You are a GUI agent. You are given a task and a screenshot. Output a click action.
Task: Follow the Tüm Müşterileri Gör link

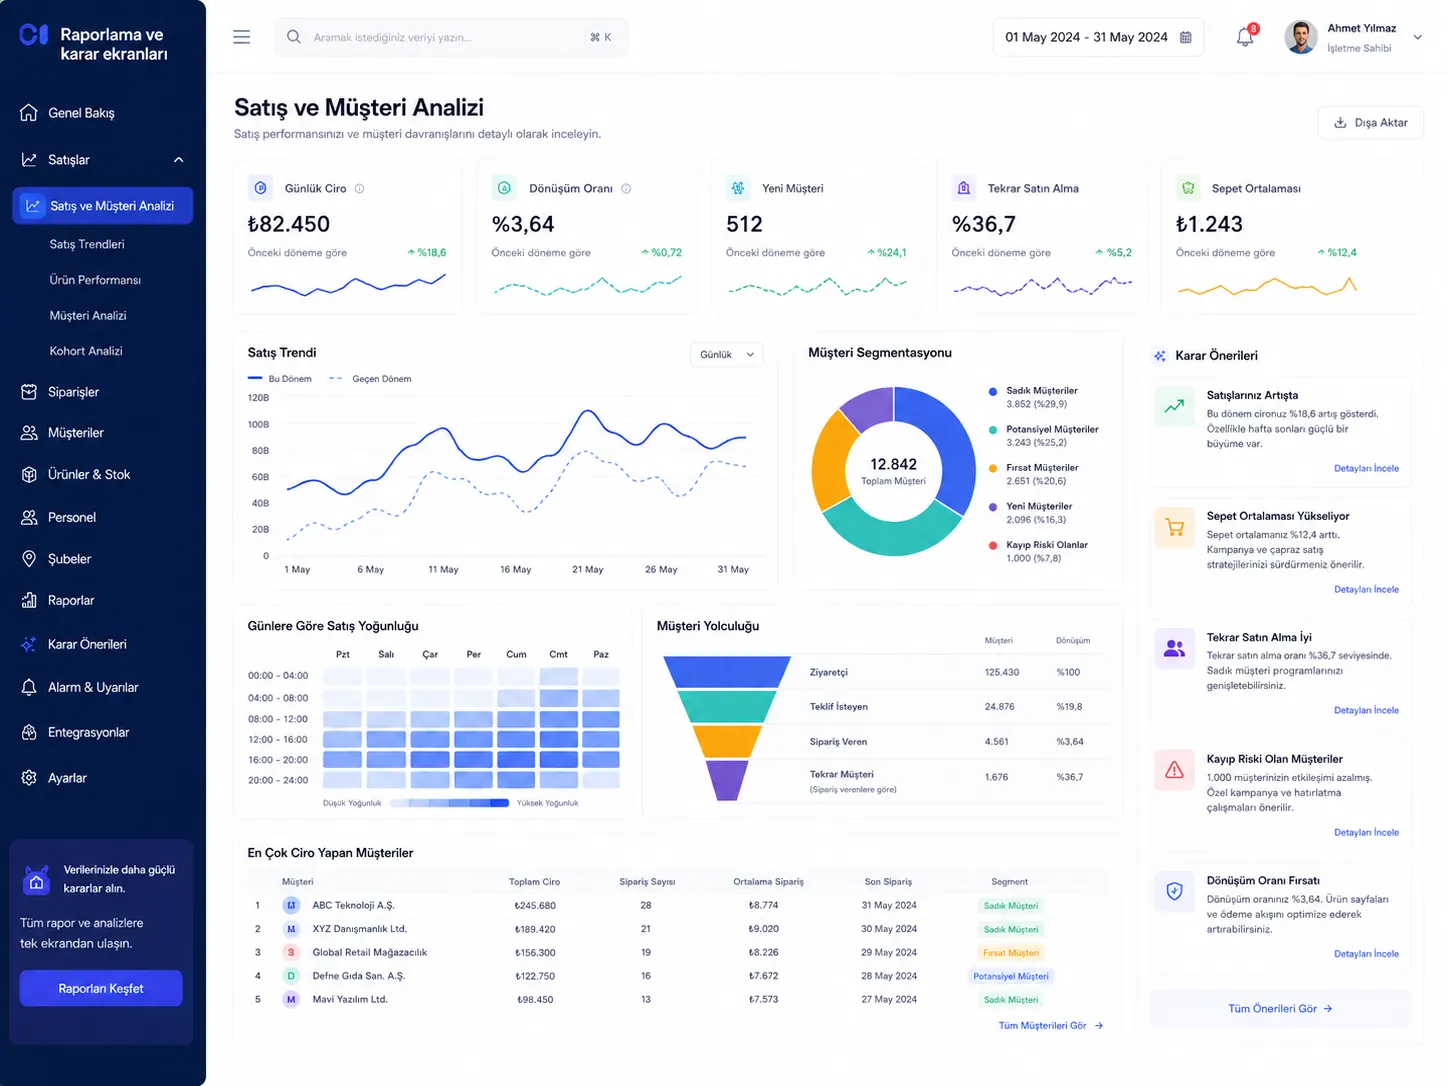click(1051, 1025)
